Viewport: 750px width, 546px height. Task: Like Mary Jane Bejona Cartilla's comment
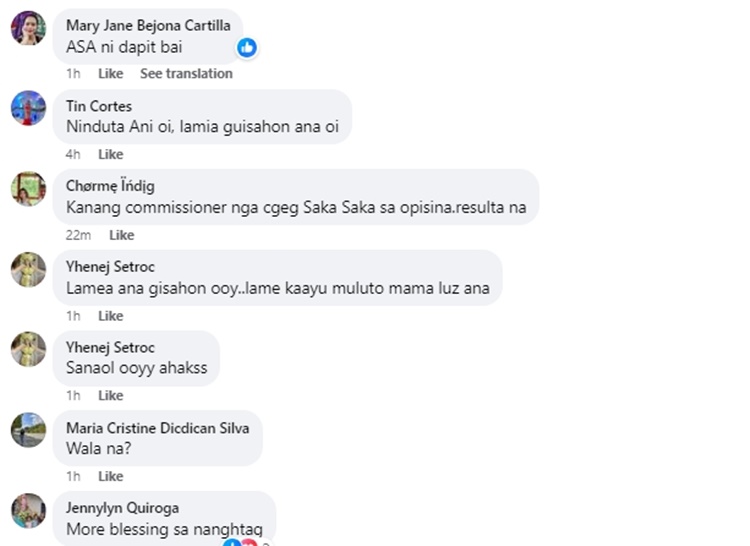(x=110, y=74)
